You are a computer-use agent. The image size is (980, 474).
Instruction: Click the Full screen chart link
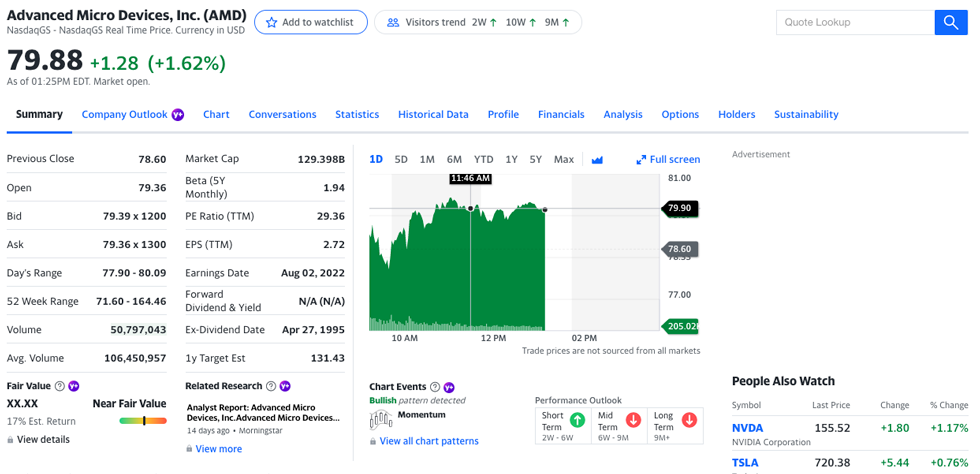click(x=668, y=159)
